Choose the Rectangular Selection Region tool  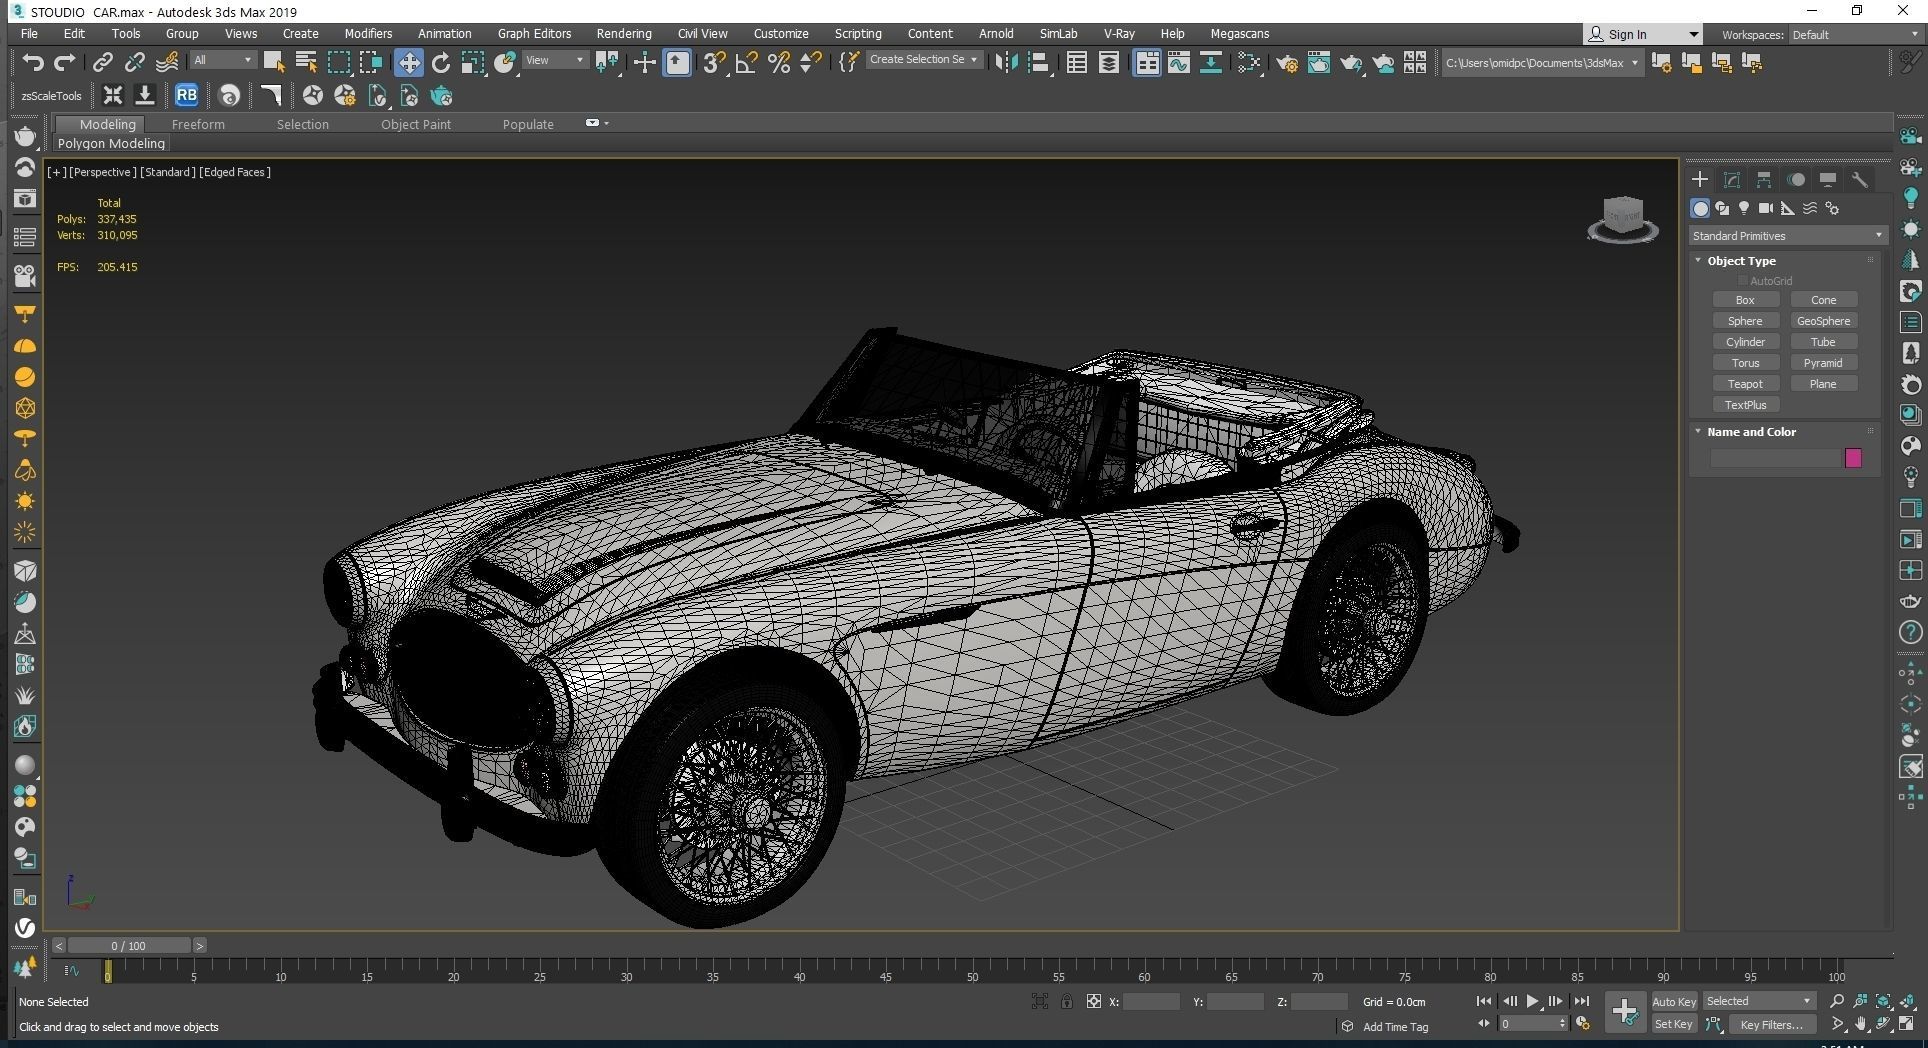point(339,63)
